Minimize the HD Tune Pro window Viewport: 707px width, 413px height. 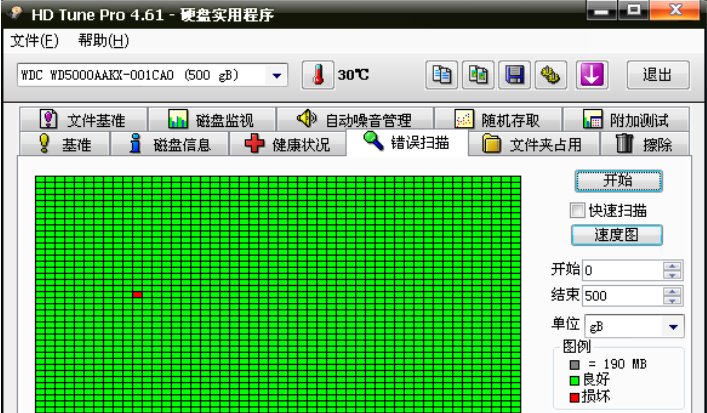pyautogui.click(x=601, y=10)
